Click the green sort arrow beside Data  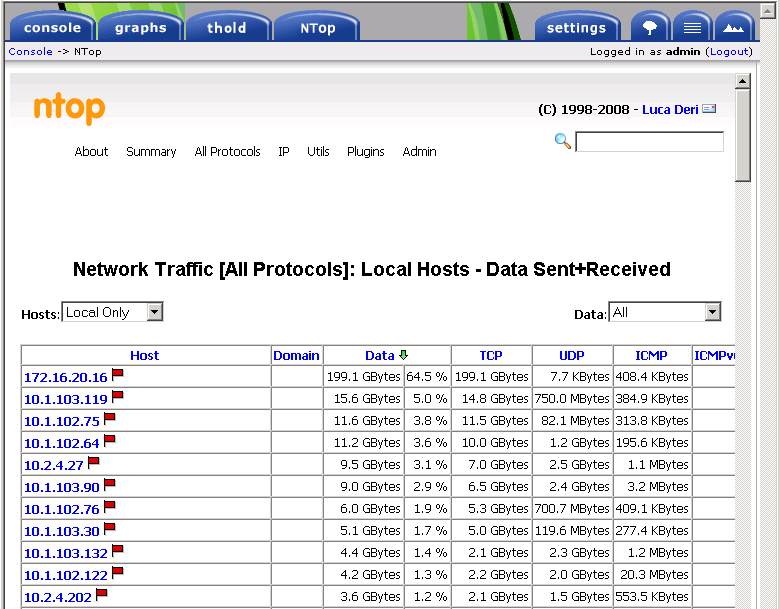[403, 355]
